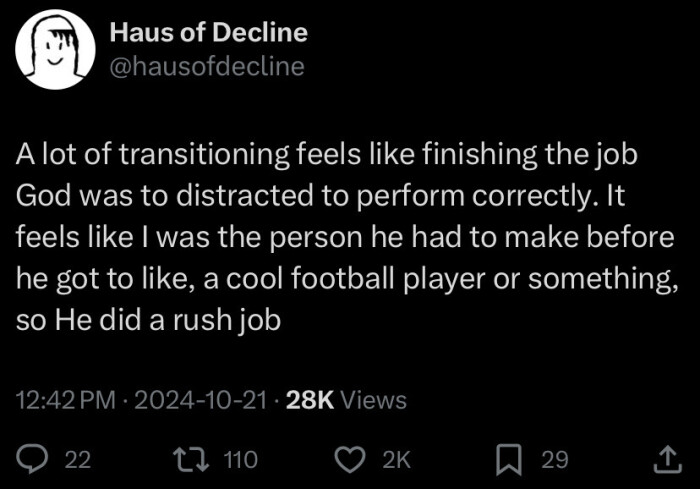Click the 22 replies count
This screenshot has width=700, height=489.
(77, 460)
